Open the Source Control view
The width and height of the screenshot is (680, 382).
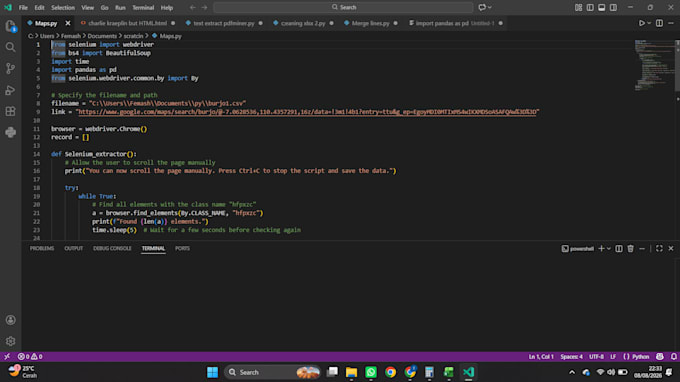(10, 69)
